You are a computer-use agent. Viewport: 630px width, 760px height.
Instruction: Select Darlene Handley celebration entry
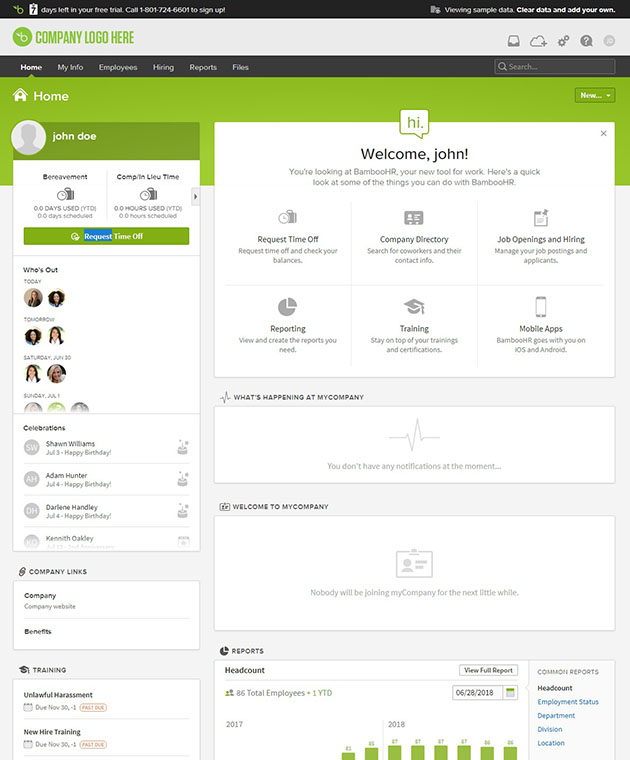[106, 511]
